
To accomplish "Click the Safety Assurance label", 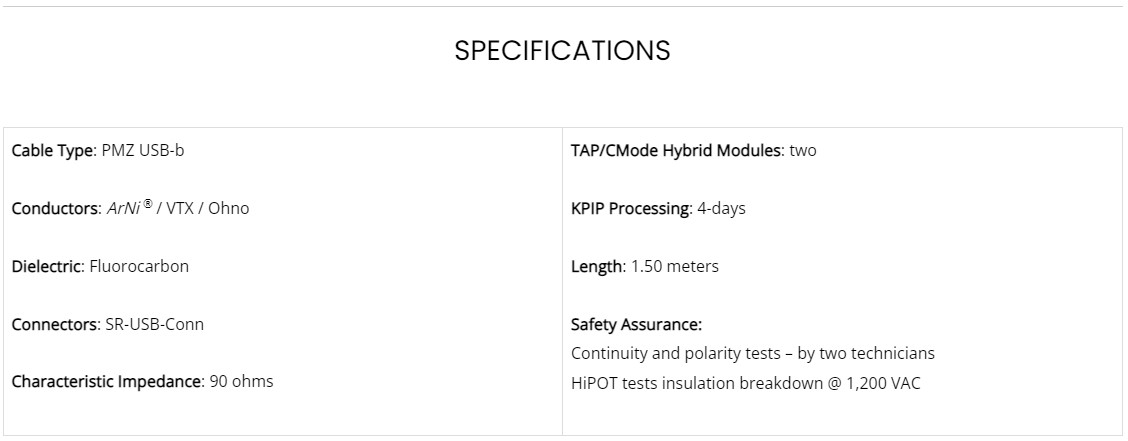I will (x=637, y=324).
